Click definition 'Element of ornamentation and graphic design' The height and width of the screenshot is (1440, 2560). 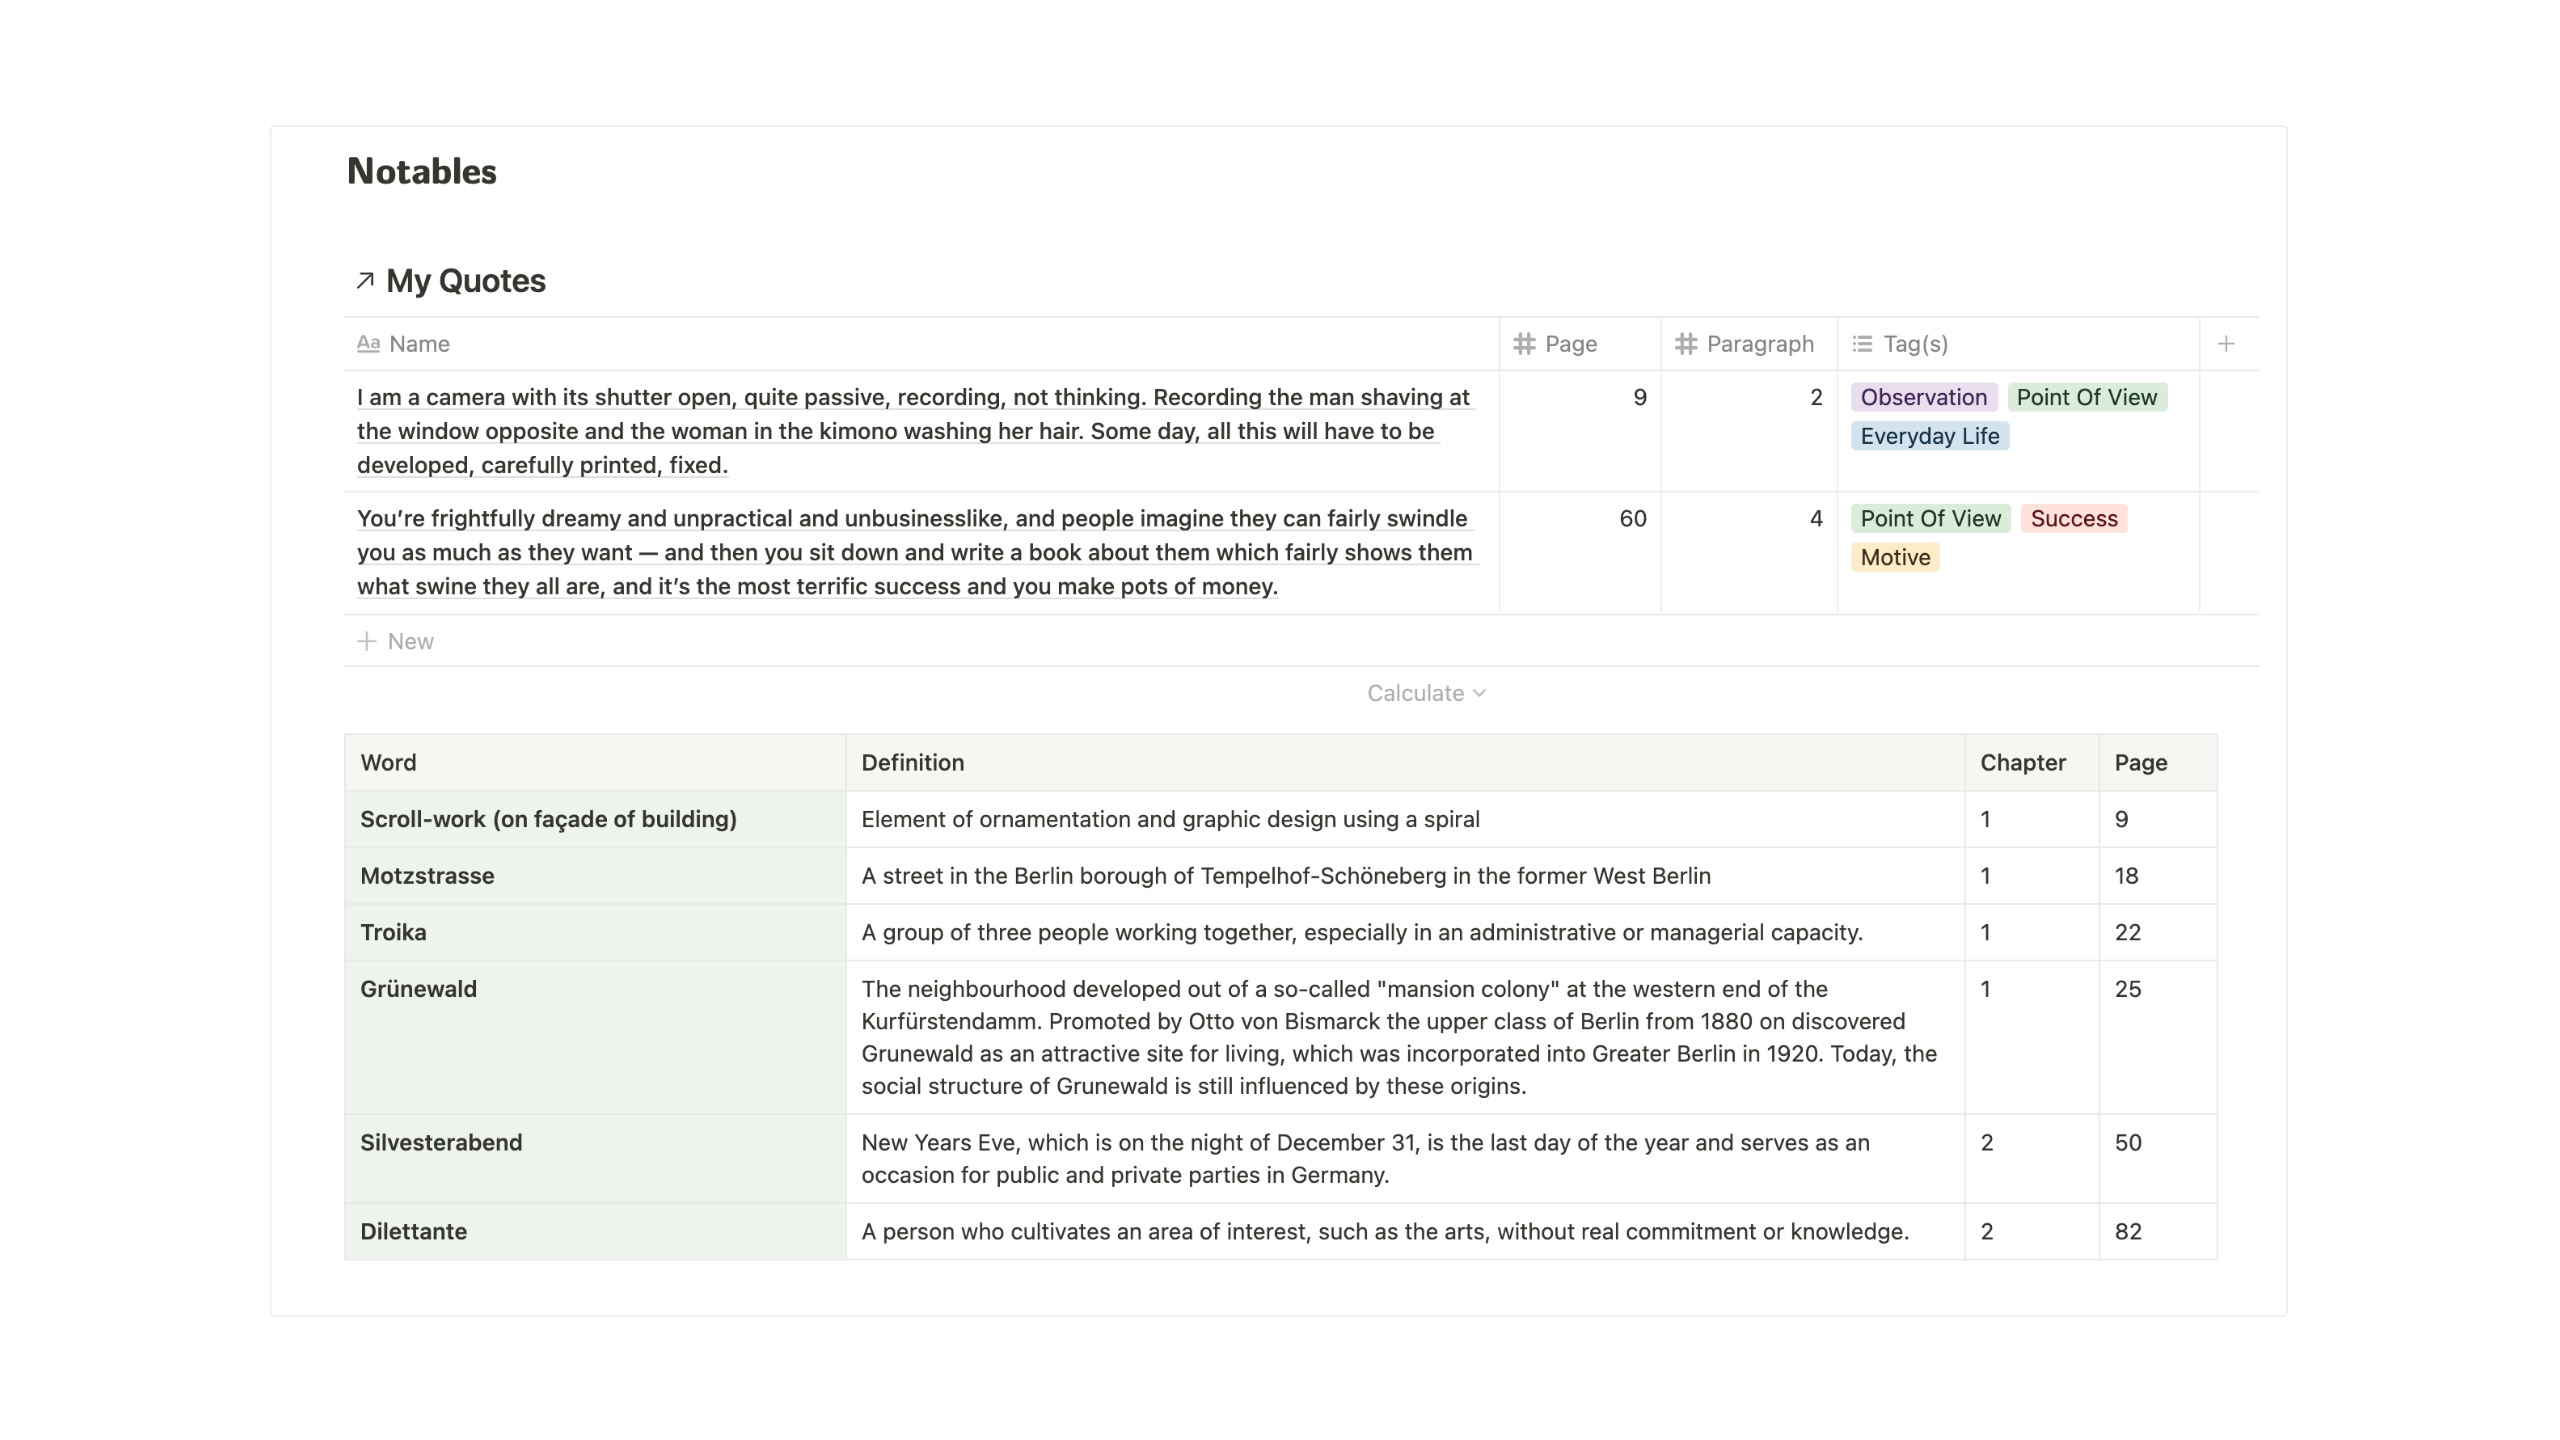pyautogui.click(x=1405, y=819)
